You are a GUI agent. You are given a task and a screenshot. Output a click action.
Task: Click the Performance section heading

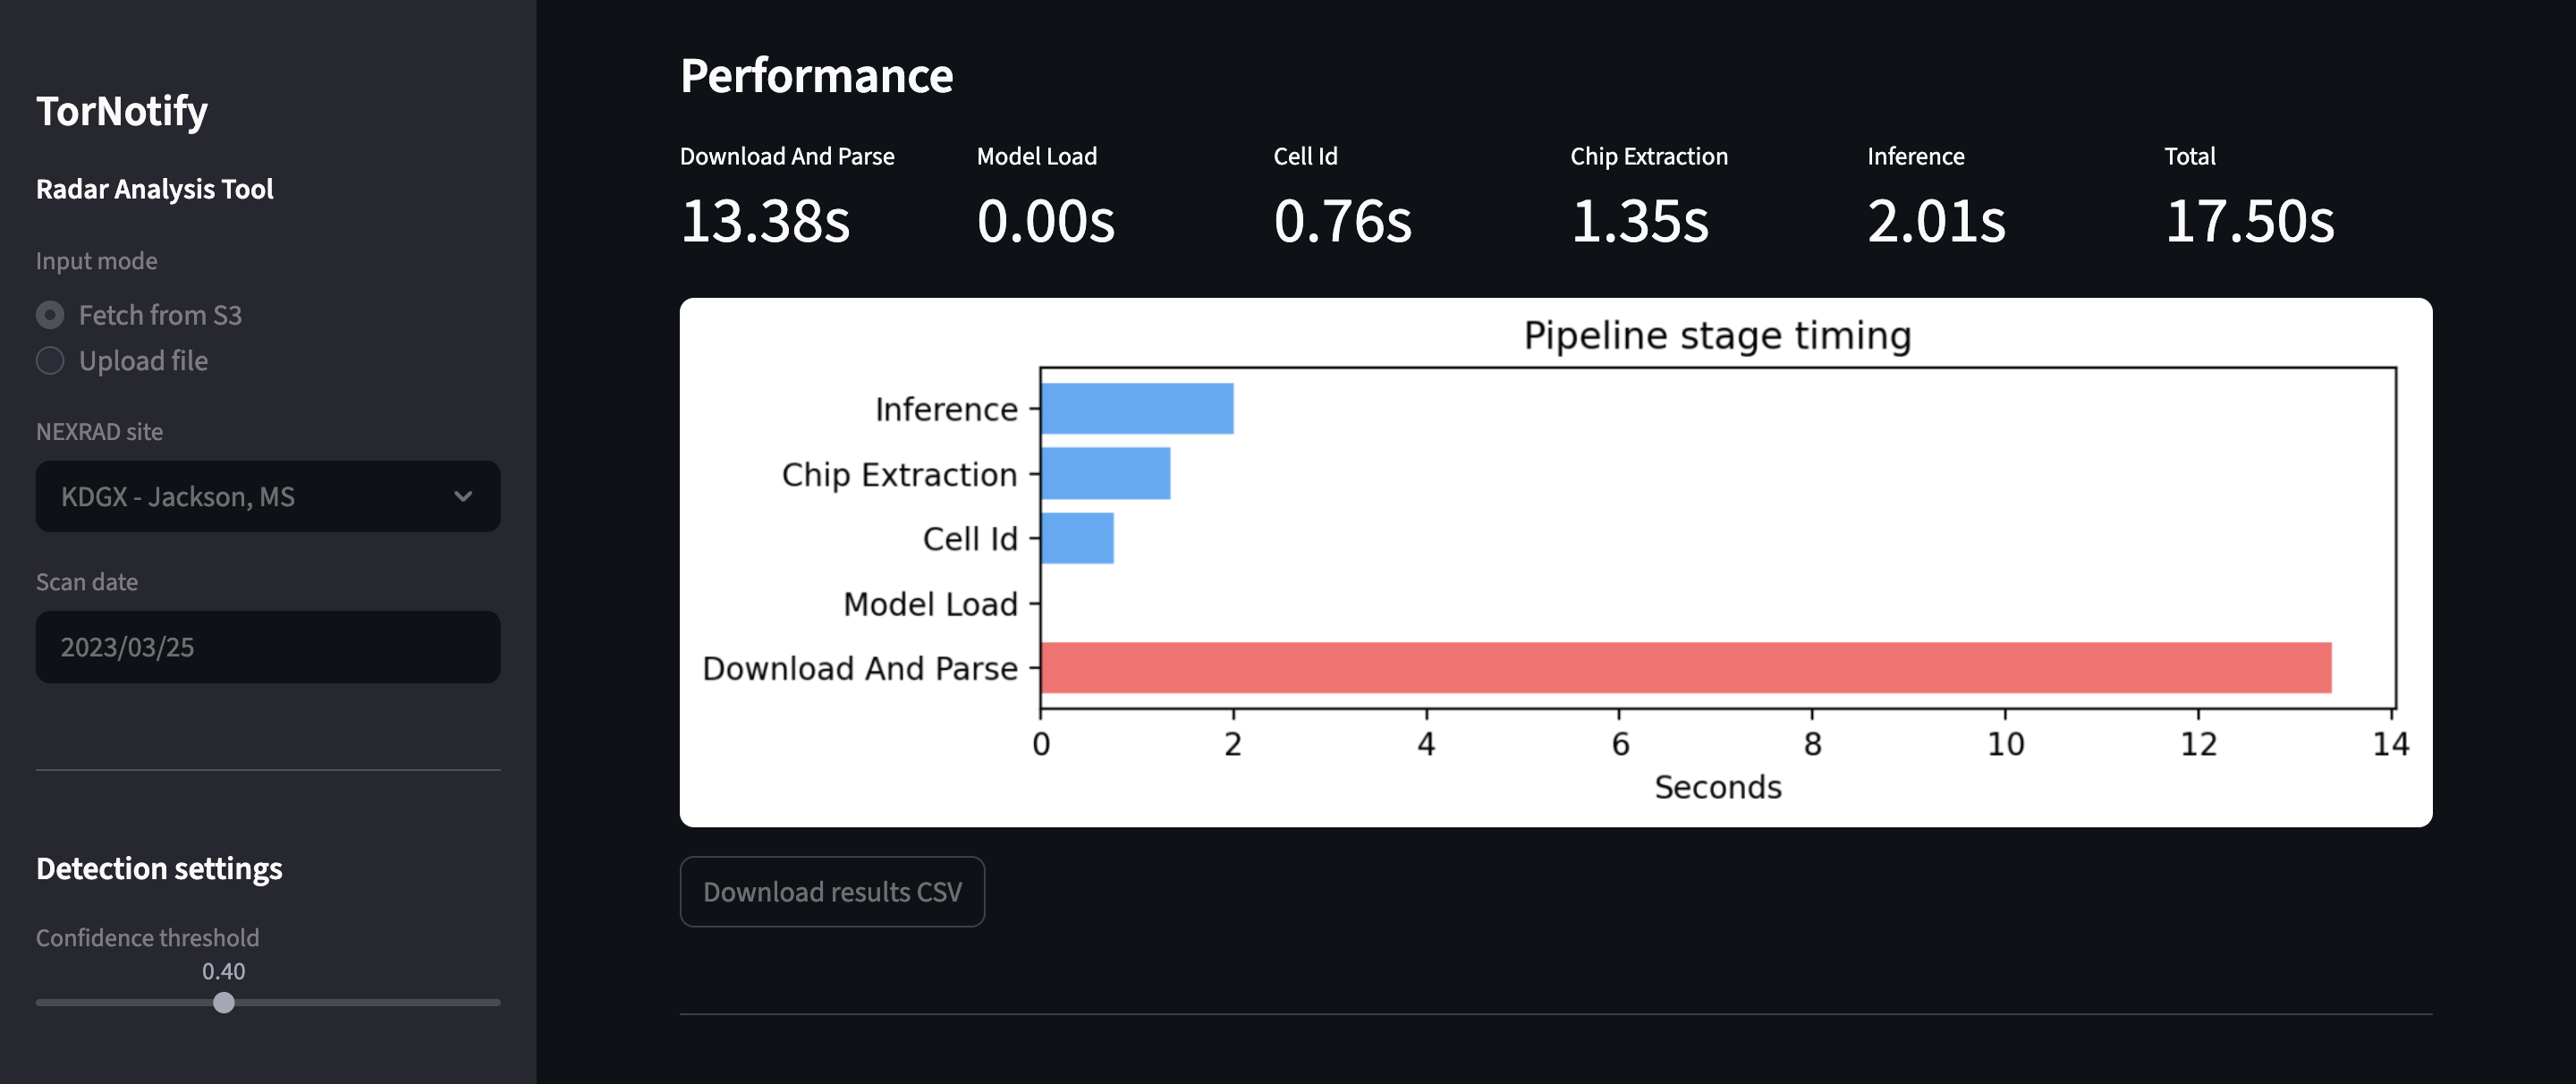tap(816, 76)
